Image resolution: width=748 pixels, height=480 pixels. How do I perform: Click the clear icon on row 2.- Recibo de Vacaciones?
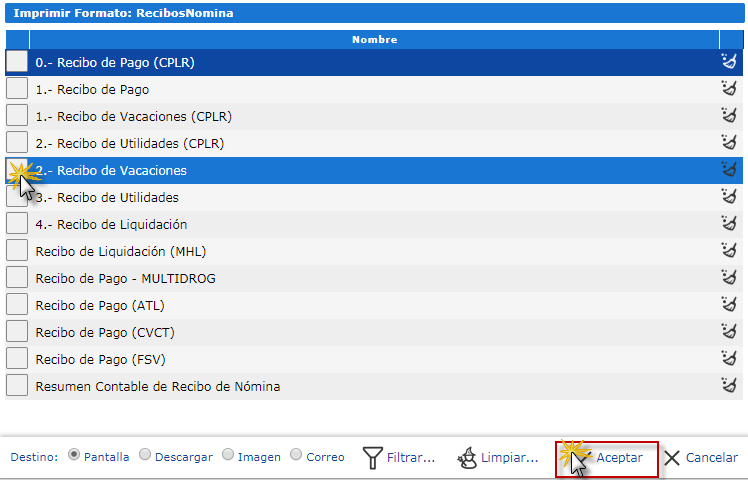729,169
